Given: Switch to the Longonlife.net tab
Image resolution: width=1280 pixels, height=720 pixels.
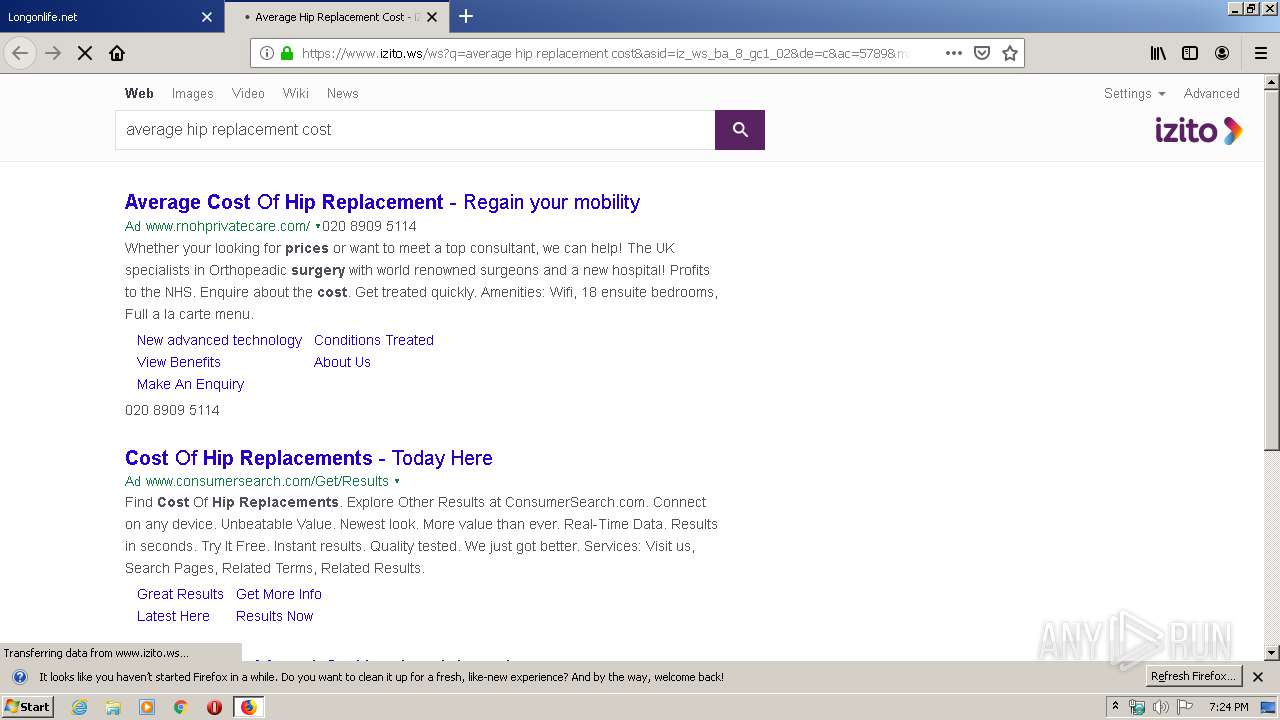Looking at the screenshot, I should [98, 17].
